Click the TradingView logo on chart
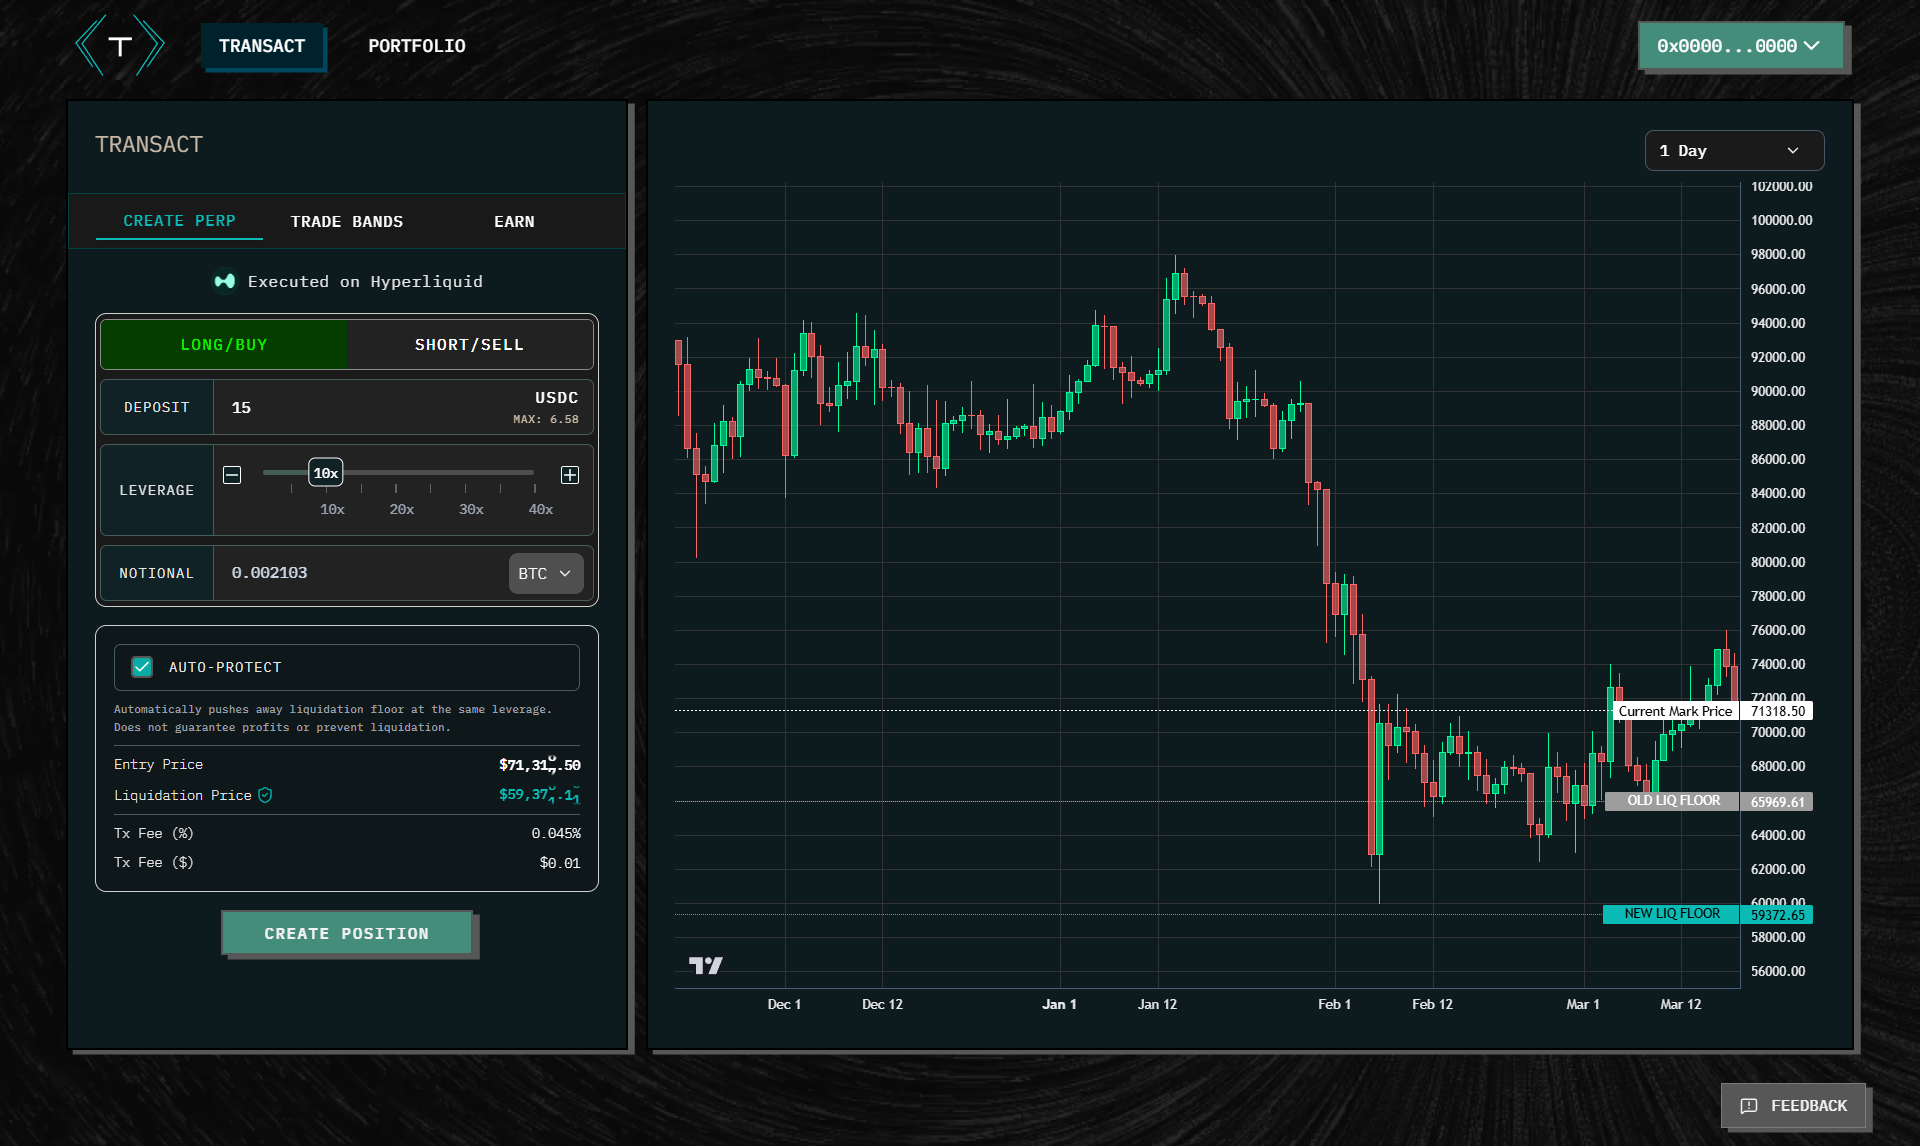The image size is (1920, 1146). click(706, 965)
